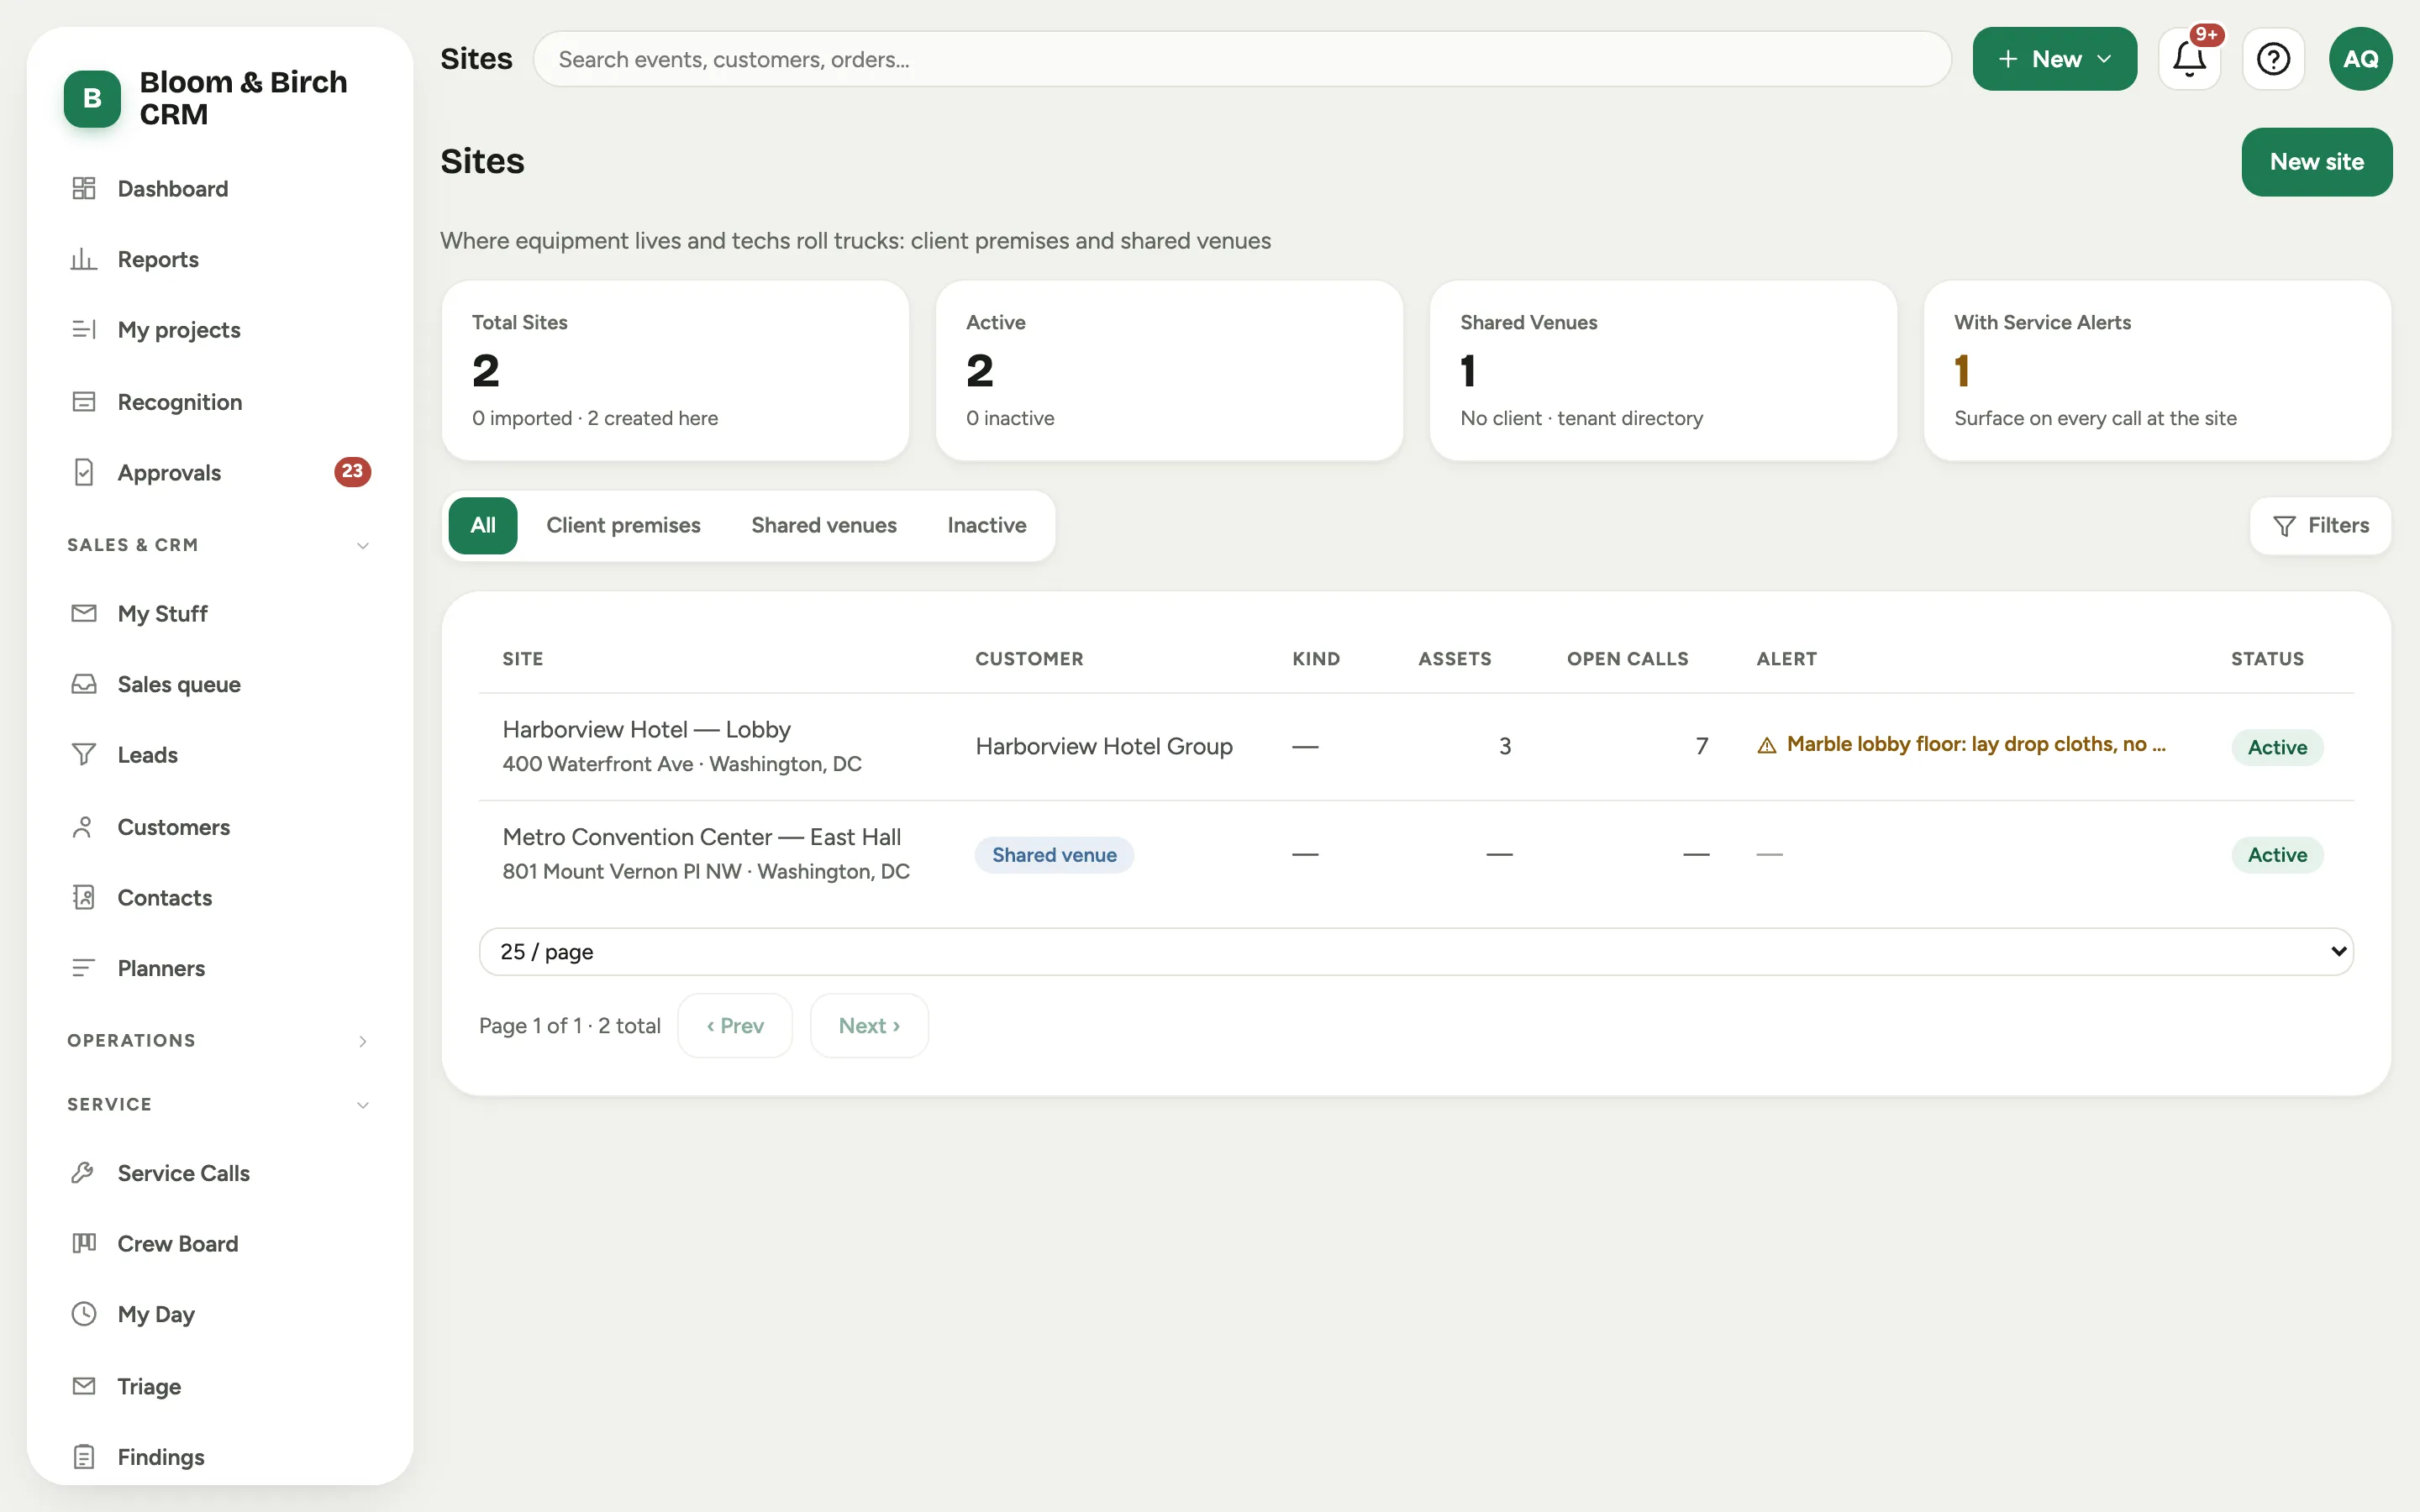The width and height of the screenshot is (2420, 1512).
Task: Click the Prev page button
Action: pyautogui.click(x=735, y=1025)
